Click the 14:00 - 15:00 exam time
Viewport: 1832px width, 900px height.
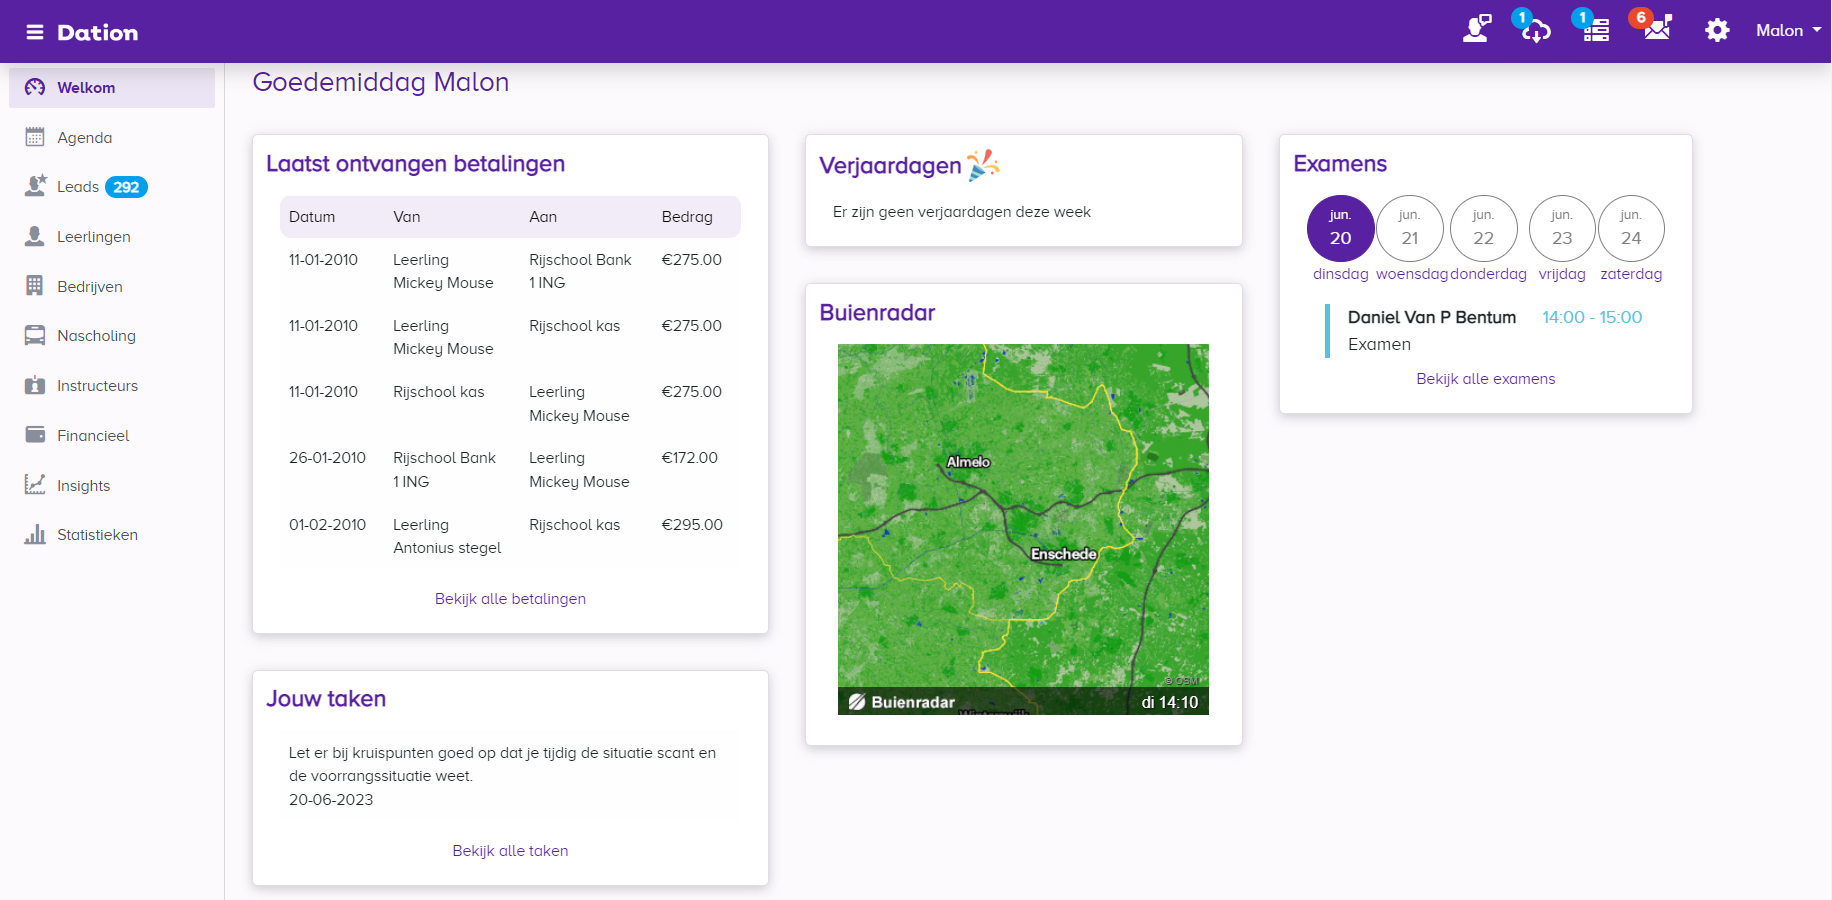pos(1592,317)
